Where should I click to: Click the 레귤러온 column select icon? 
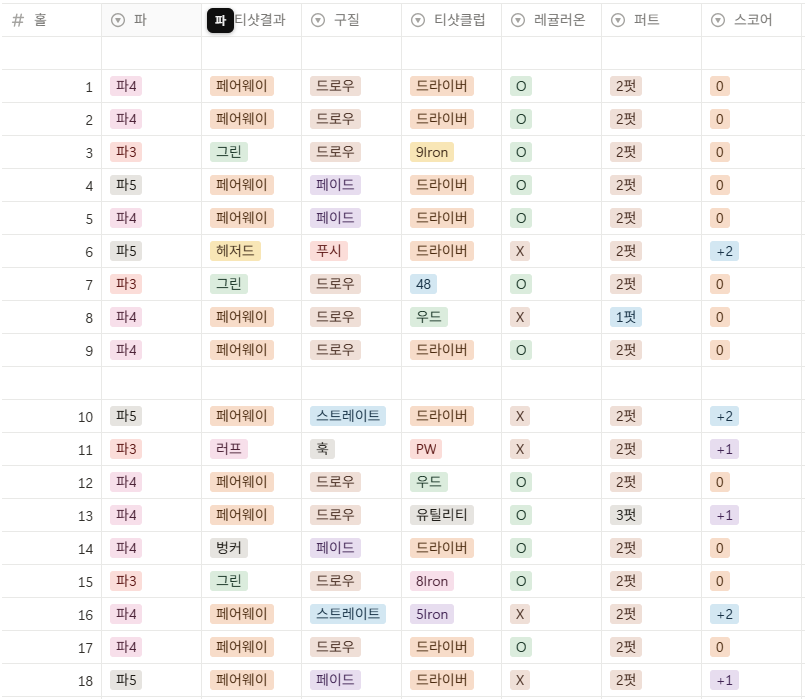pos(518,20)
